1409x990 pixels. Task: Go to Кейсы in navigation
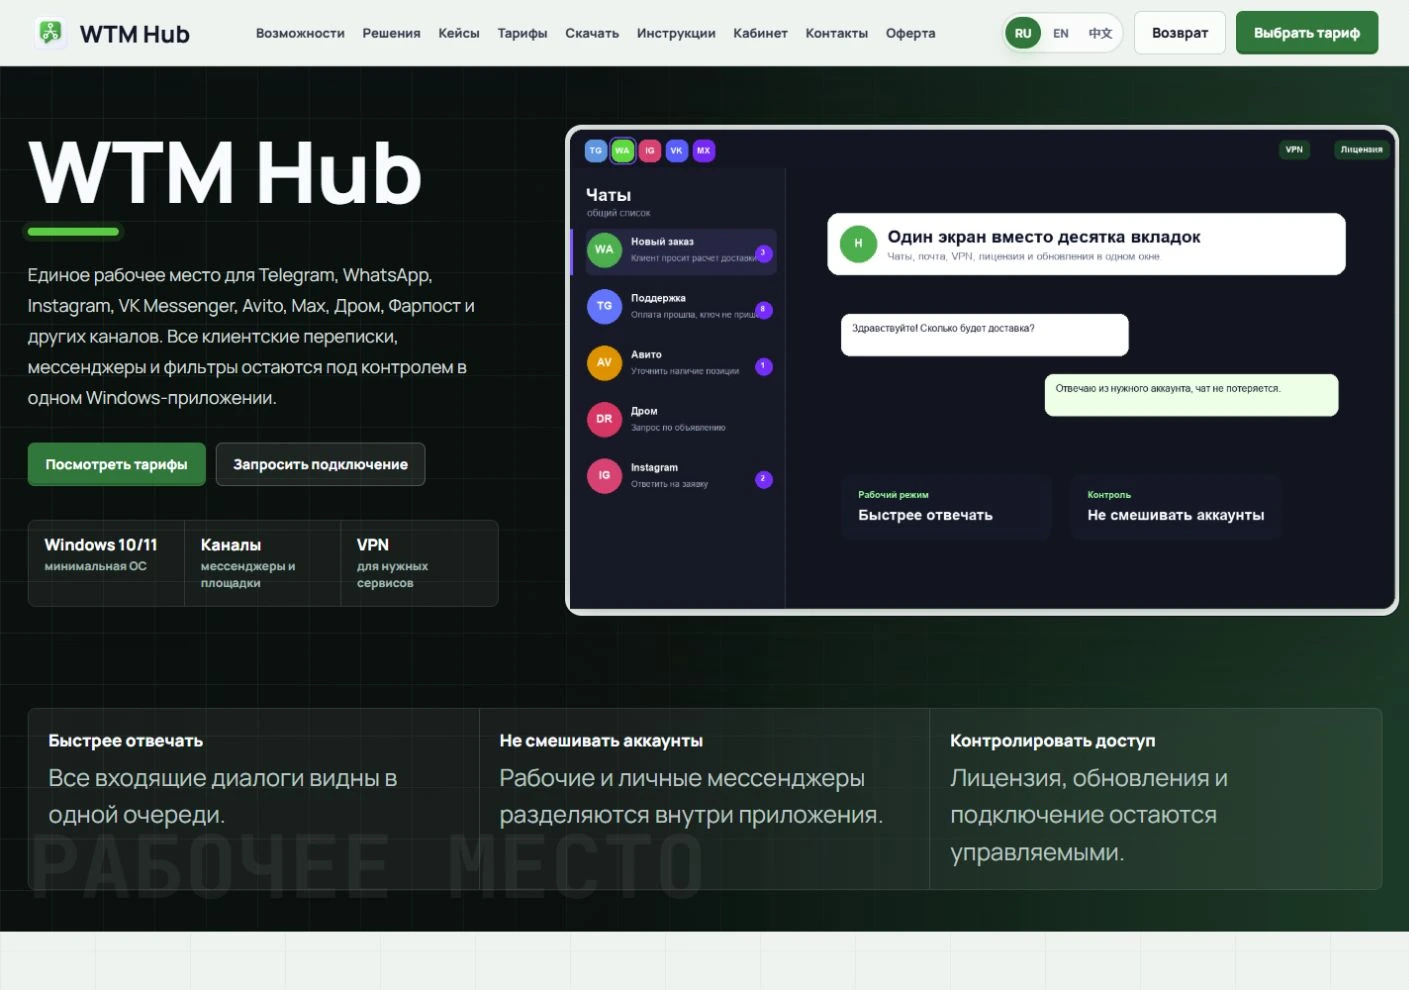(x=459, y=33)
